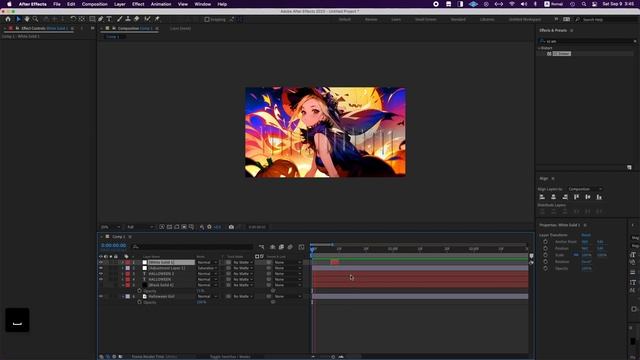Open the viewer magnification dropdown
The image size is (640, 360).
(x=110, y=227)
